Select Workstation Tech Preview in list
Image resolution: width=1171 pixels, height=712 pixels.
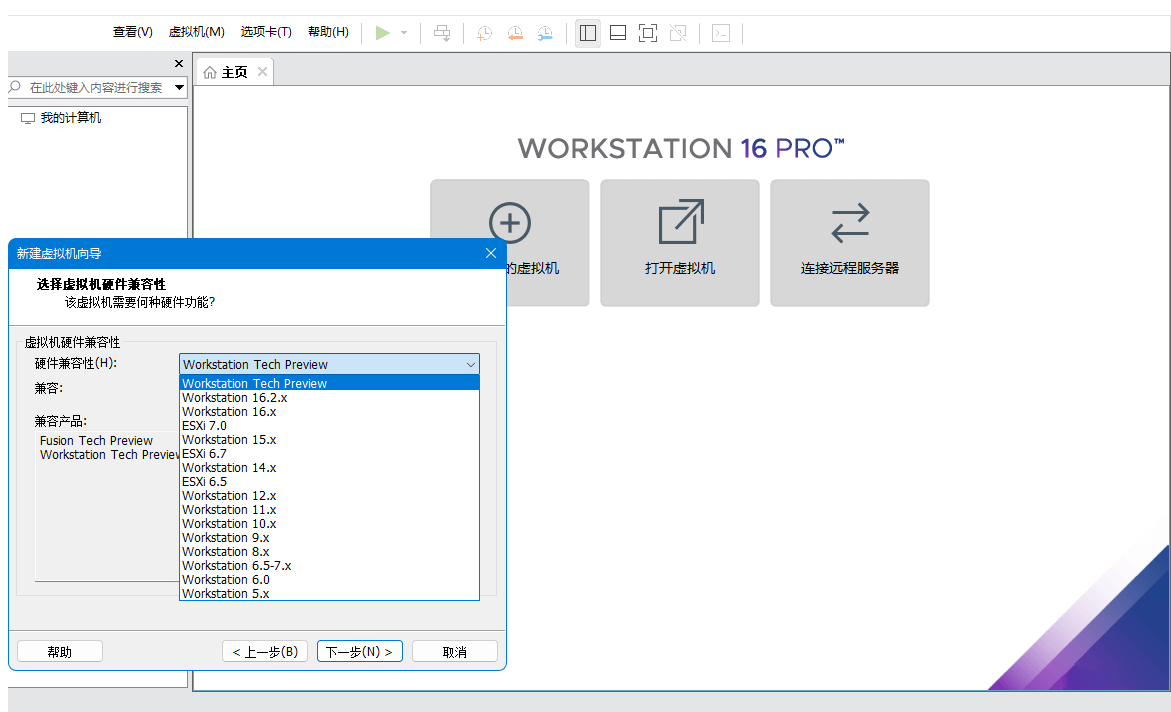tap(329, 383)
